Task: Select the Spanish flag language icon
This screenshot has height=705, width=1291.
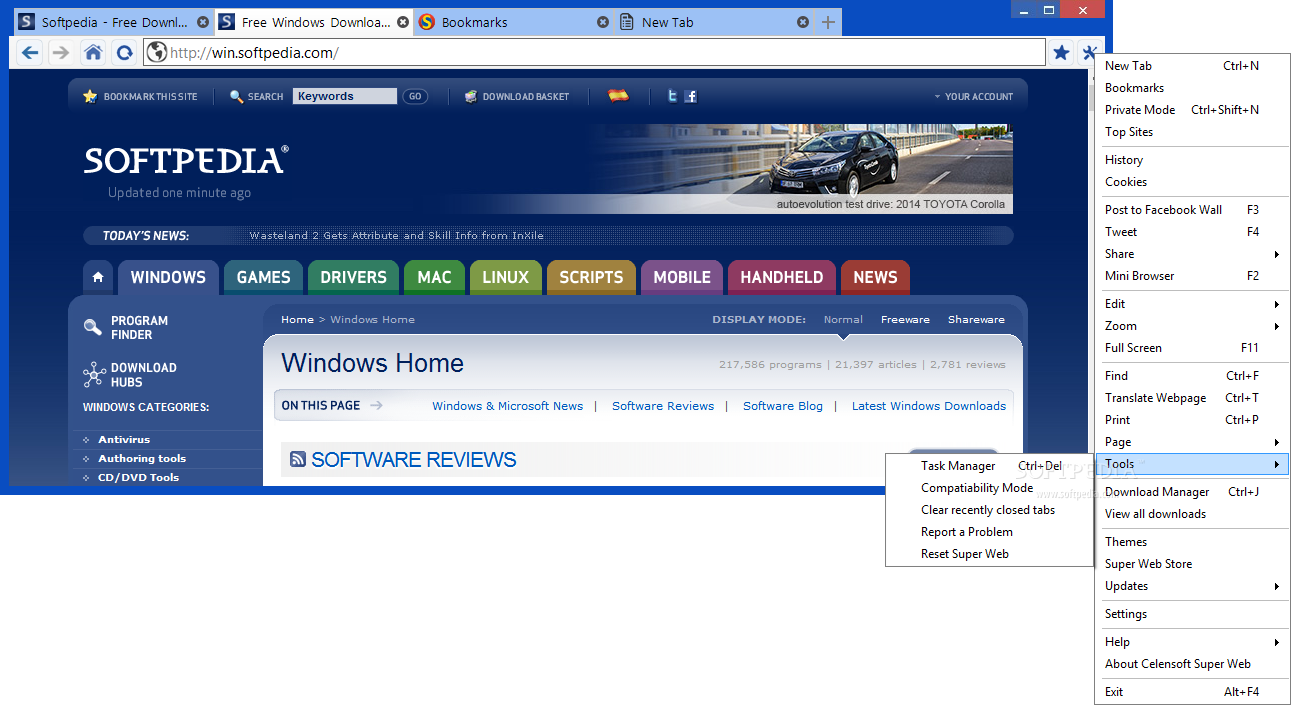Action: coord(619,96)
